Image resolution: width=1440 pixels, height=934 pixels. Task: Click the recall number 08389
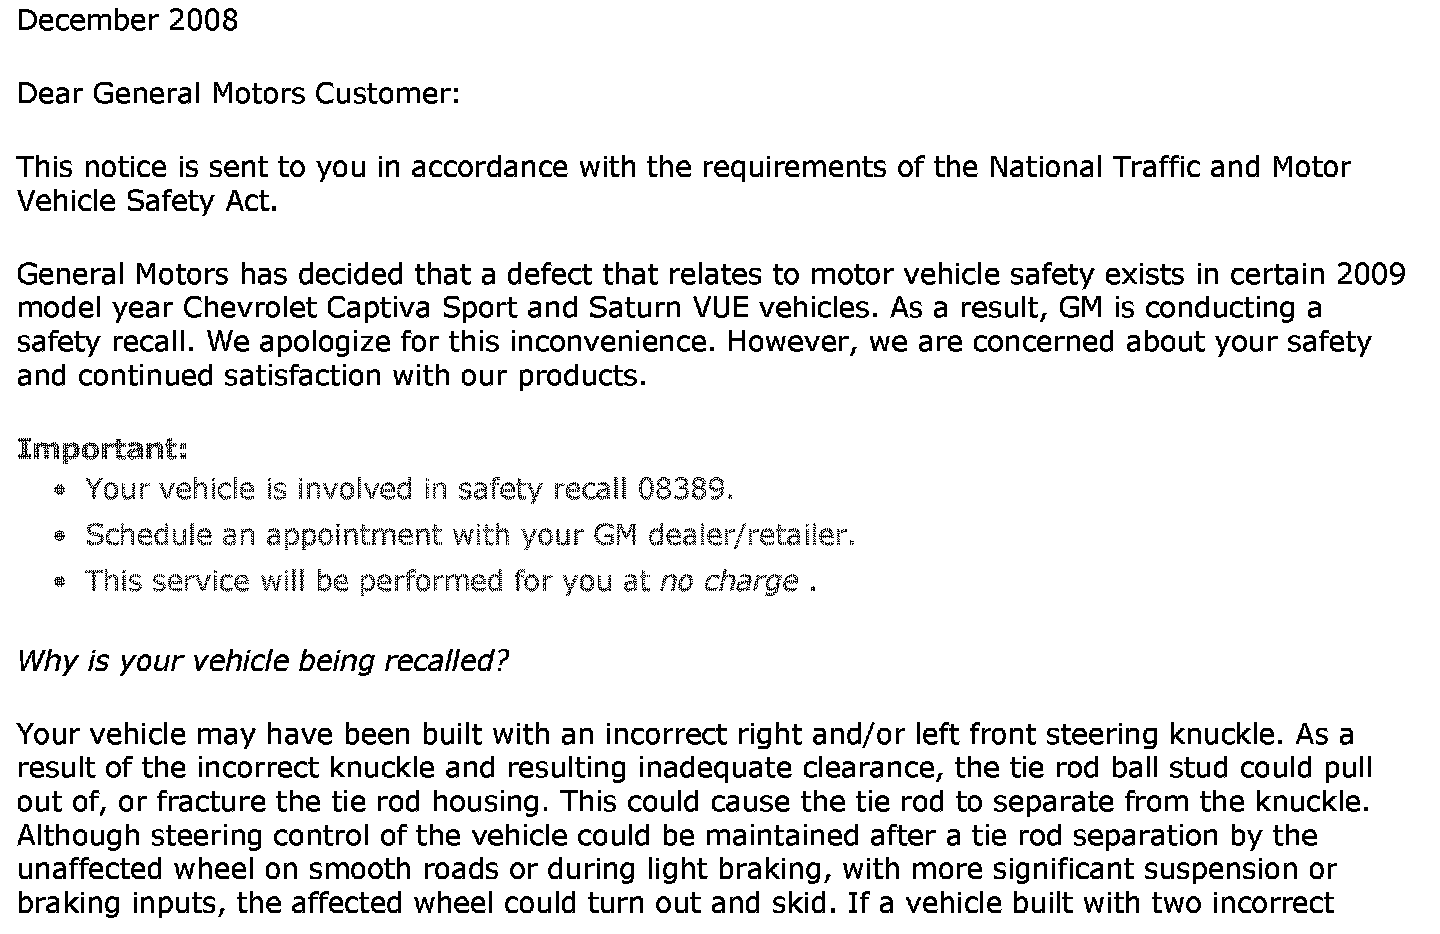(680, 489)
